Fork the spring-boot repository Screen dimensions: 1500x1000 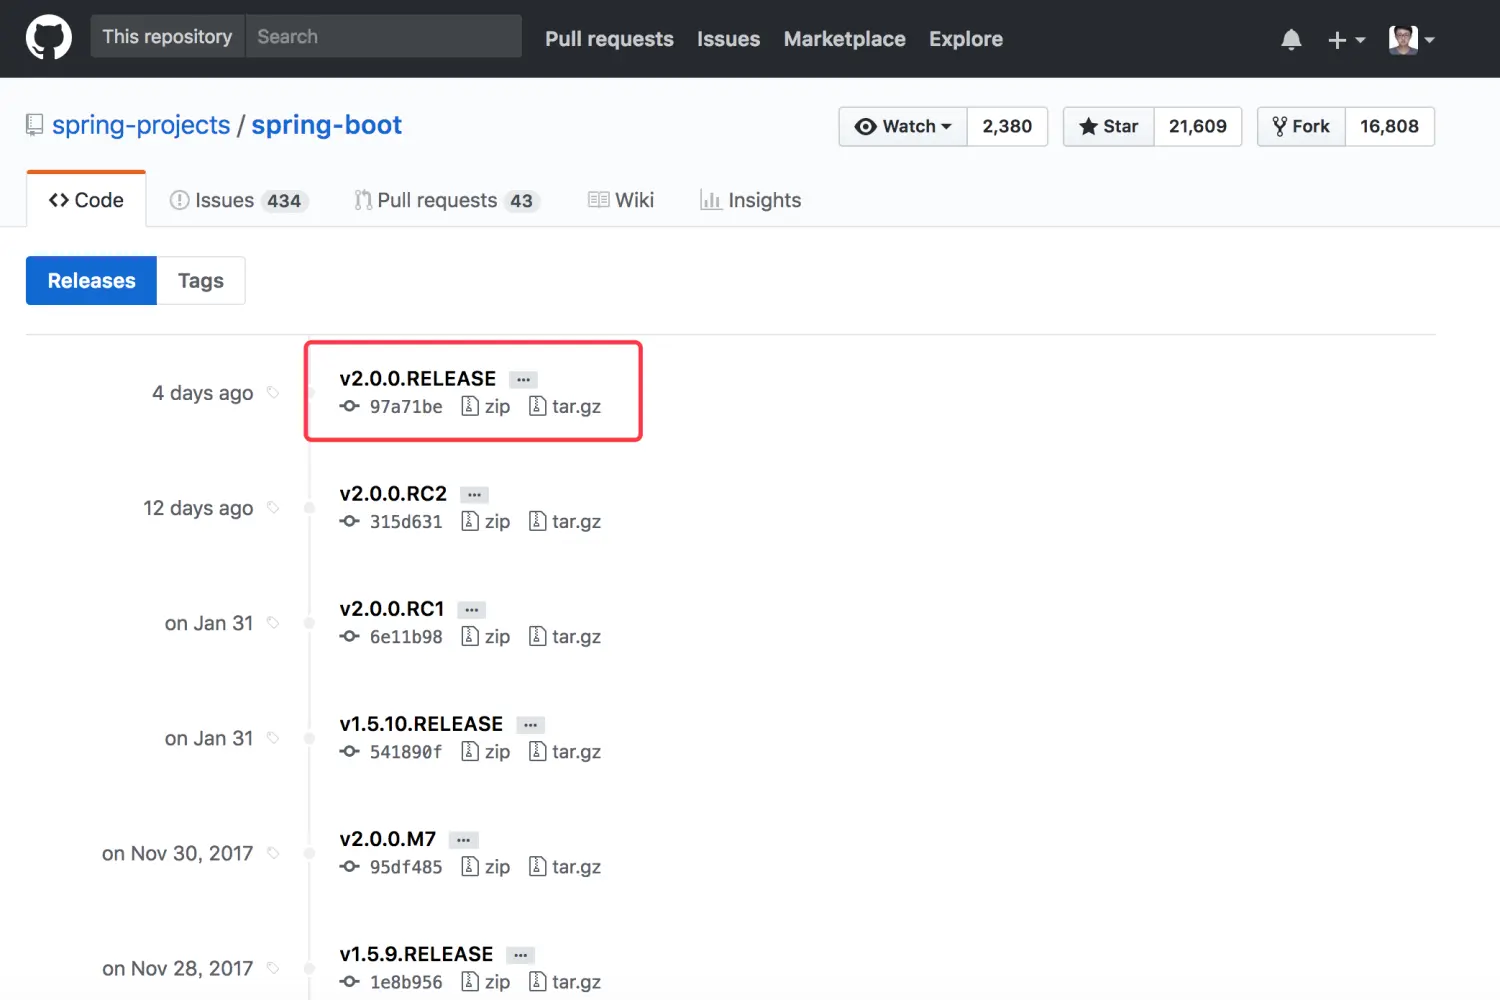1301,127
